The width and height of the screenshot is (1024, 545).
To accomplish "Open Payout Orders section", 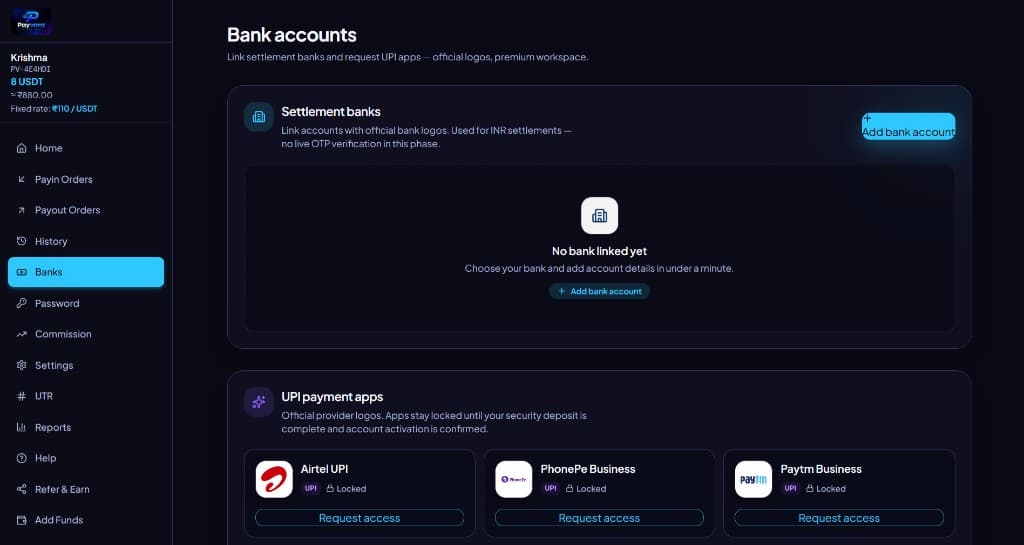I will 86,210.
